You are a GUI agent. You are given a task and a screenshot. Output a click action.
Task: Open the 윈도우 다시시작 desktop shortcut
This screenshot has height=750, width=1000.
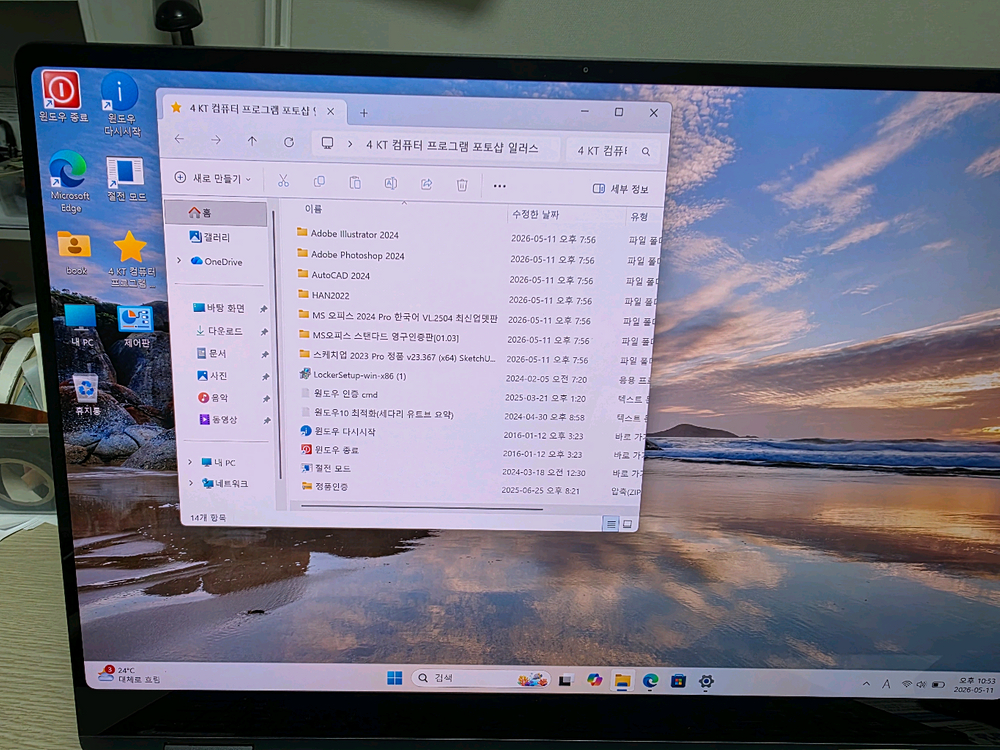[121, 104]
